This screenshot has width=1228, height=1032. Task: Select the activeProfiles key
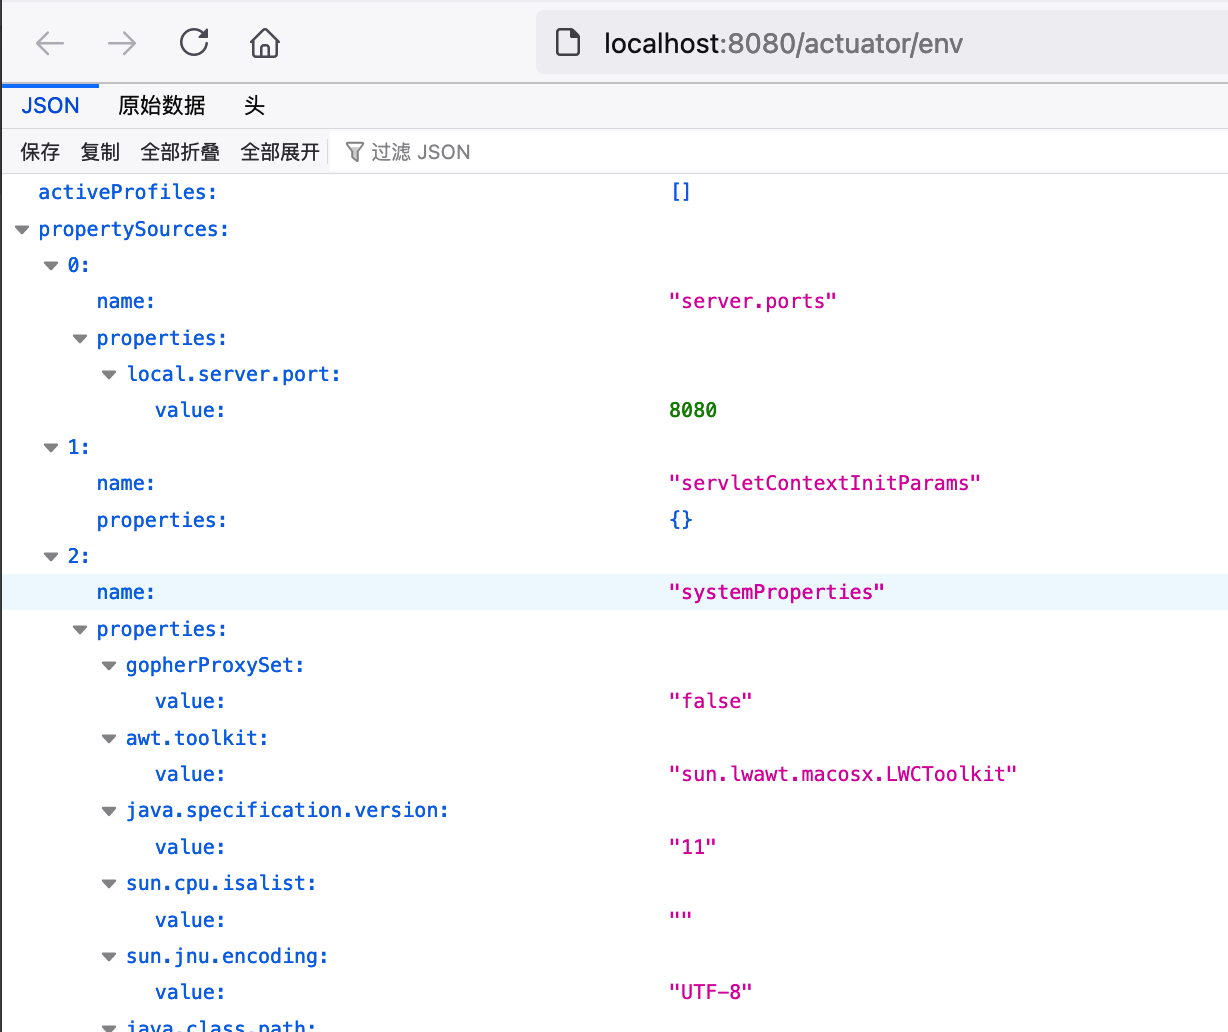click(127, 192)
